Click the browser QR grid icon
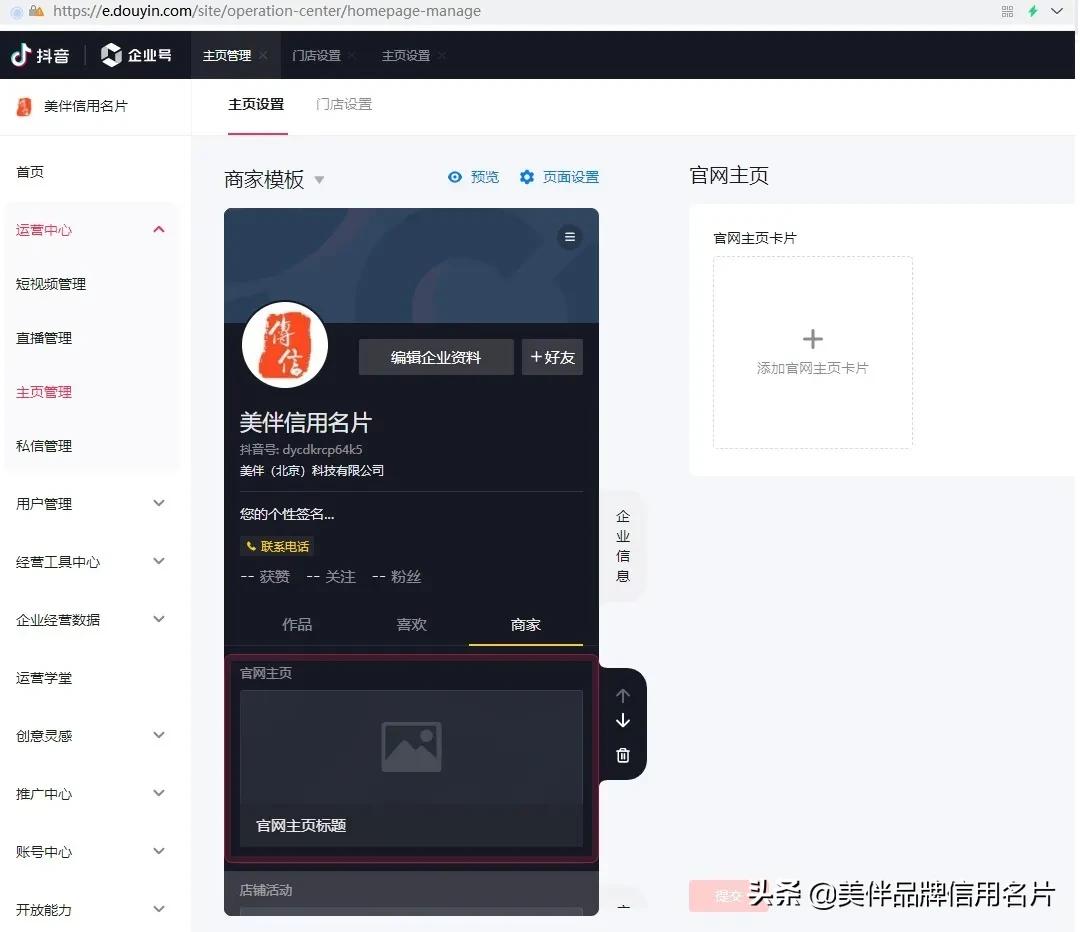 (x=1007, y=11)
